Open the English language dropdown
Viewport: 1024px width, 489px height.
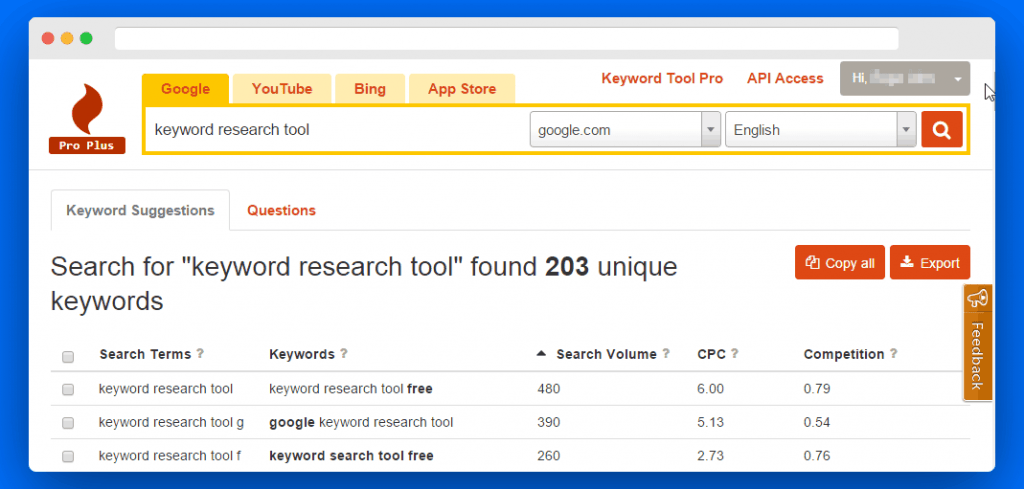point(820,129)
